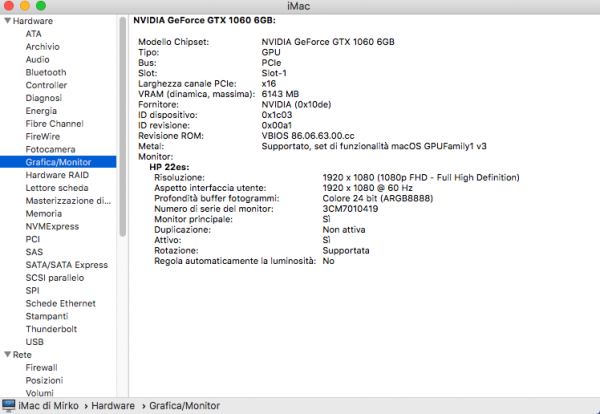Click Grafica/Monitor in the path bar
The image size is (600, 414).
point(184,406)
